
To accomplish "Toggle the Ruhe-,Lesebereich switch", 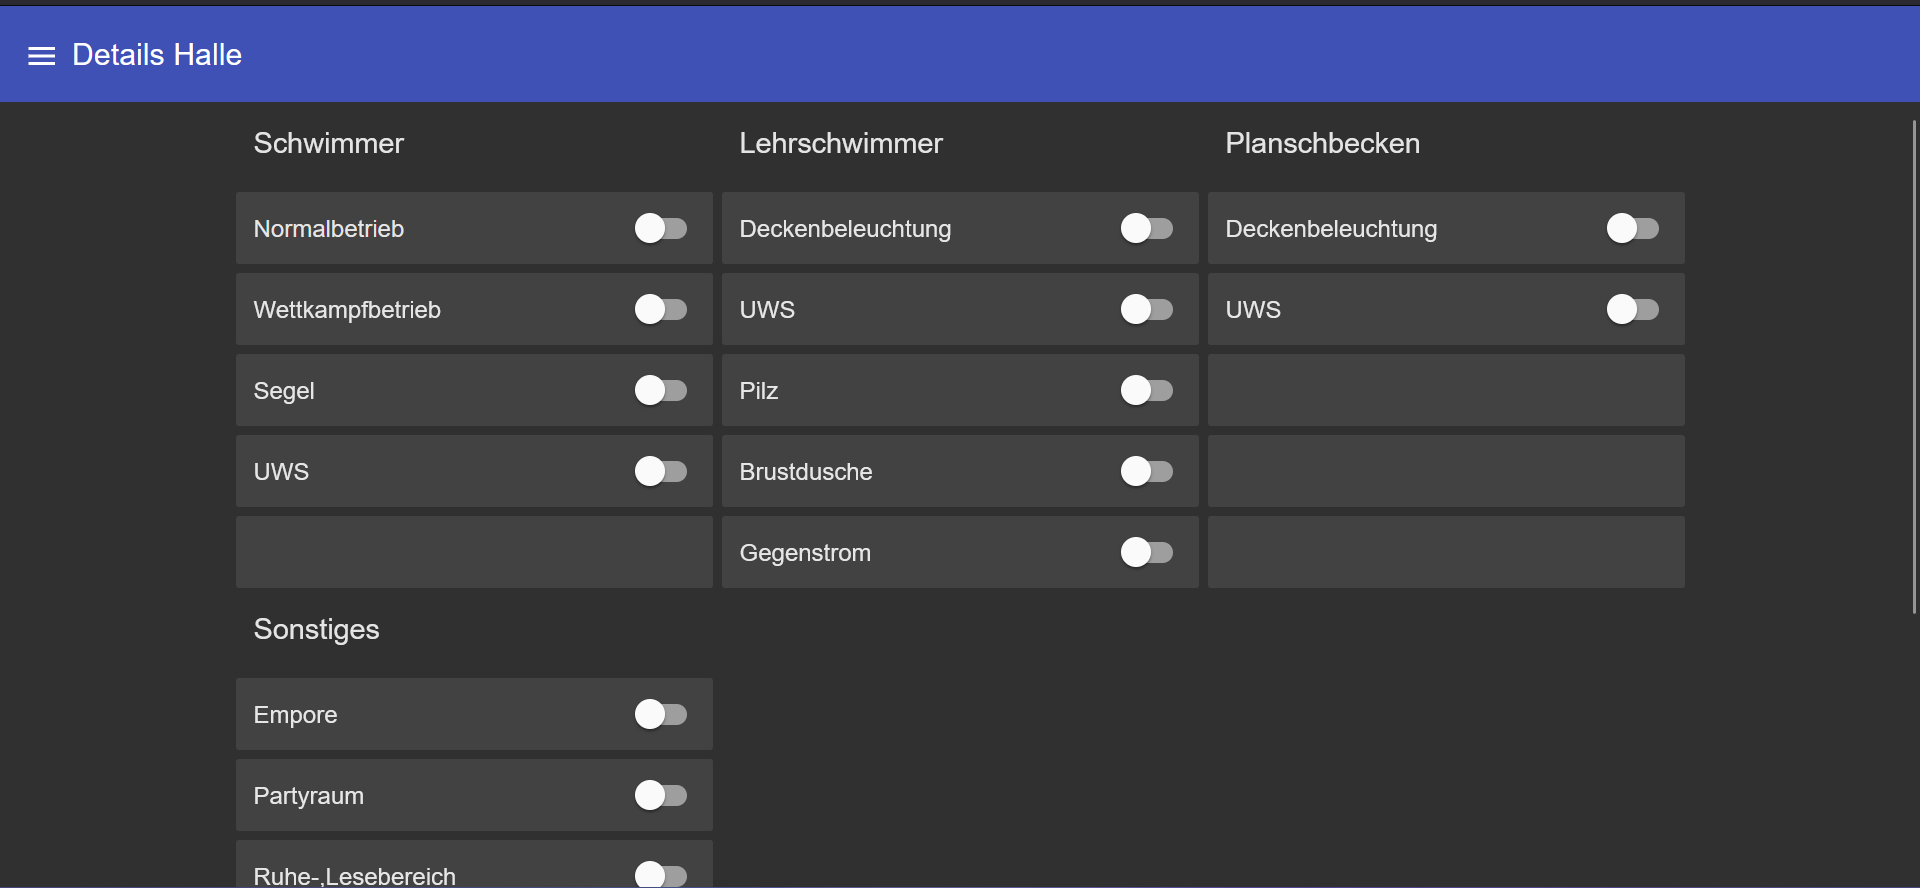I will pos(661,875).
